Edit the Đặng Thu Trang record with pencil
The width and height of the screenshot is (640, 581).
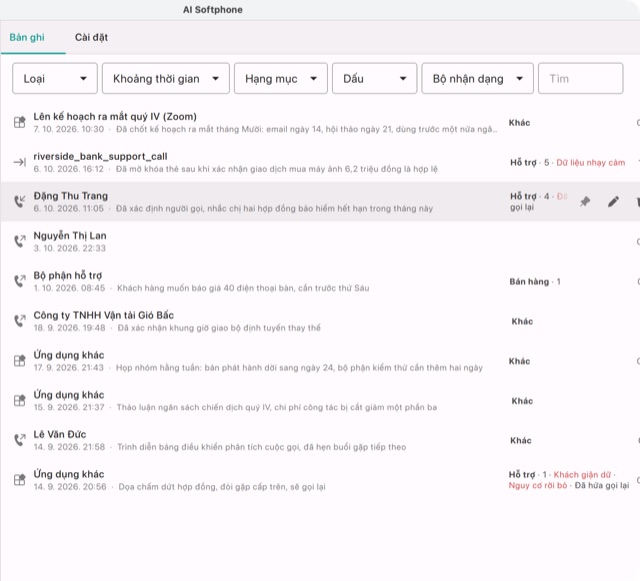coord(613,201)
